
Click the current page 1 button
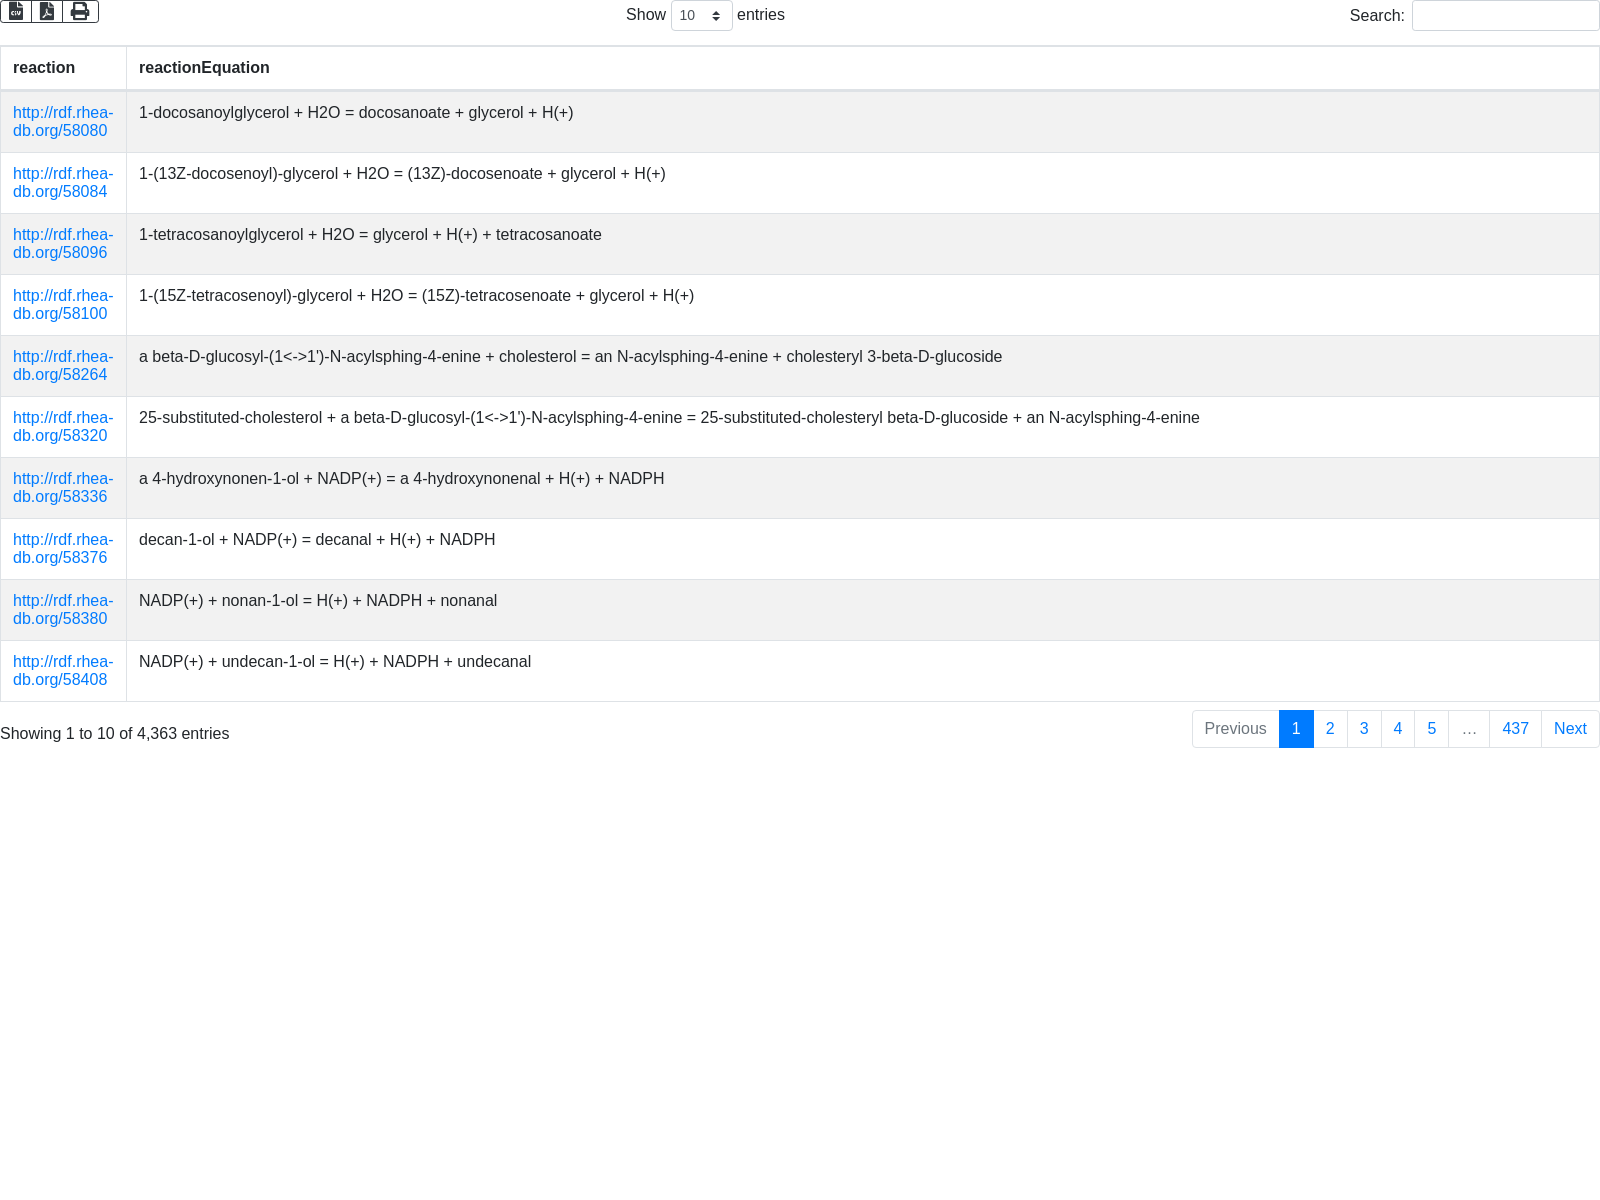1296,729
